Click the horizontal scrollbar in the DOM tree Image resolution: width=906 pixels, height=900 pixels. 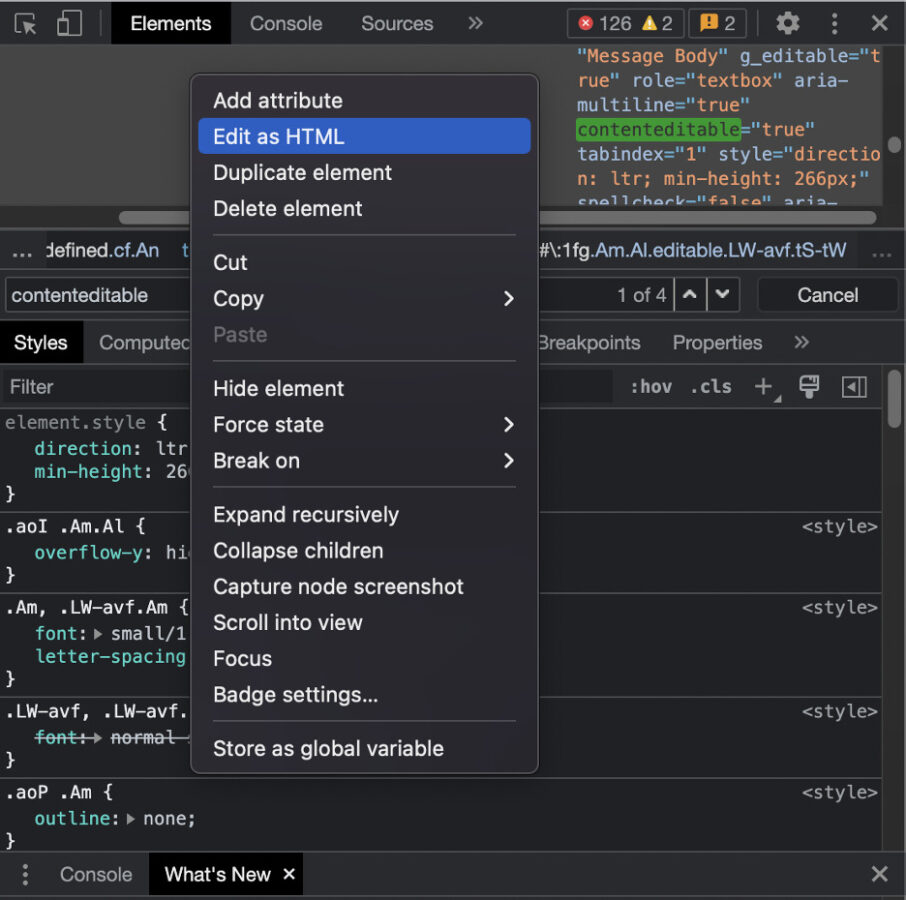click(700, 217)
